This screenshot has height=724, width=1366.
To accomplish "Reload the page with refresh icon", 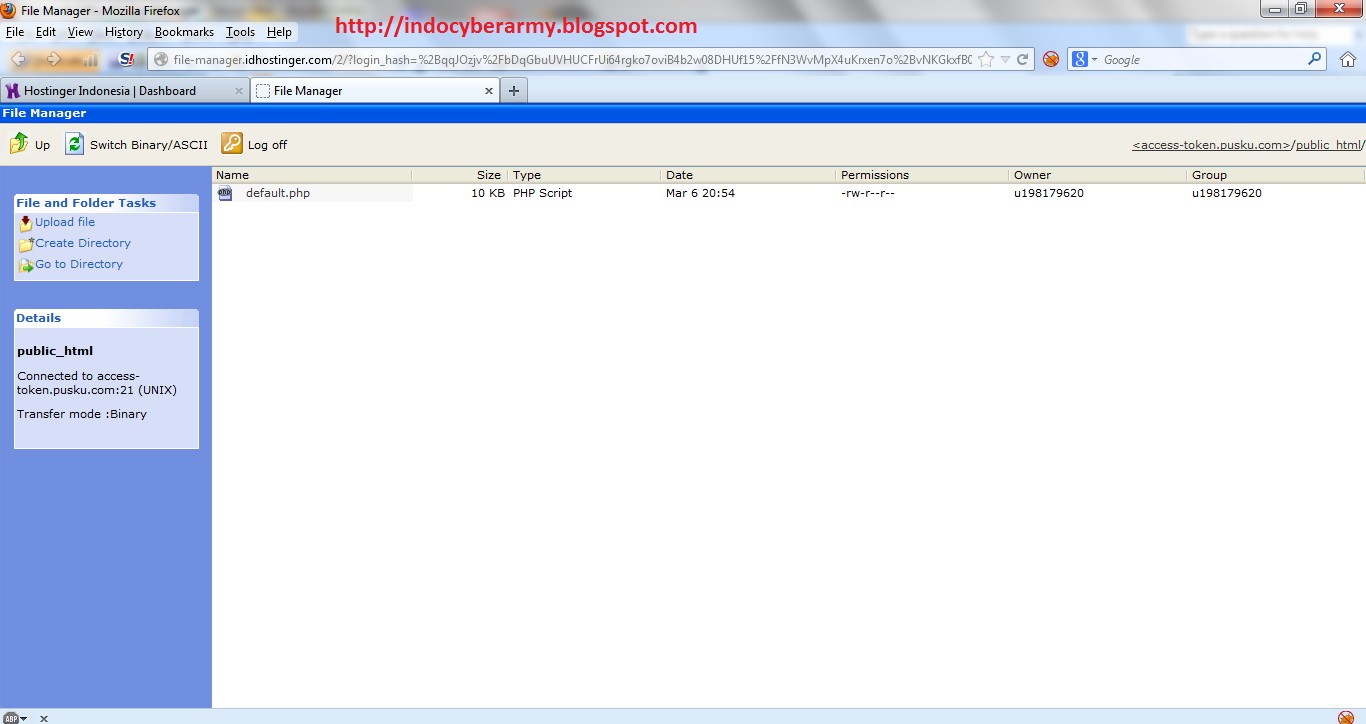I will [x=1023, y=60].
